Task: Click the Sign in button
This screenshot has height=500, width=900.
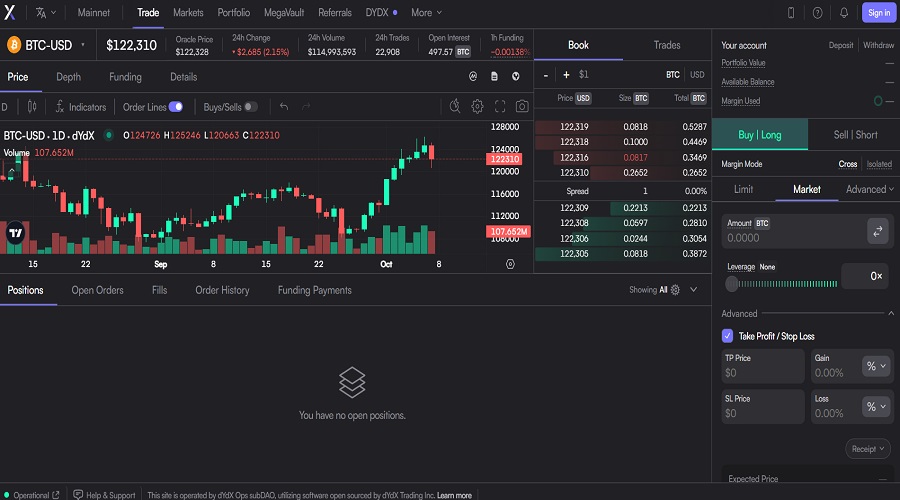Action: (879, 13)
